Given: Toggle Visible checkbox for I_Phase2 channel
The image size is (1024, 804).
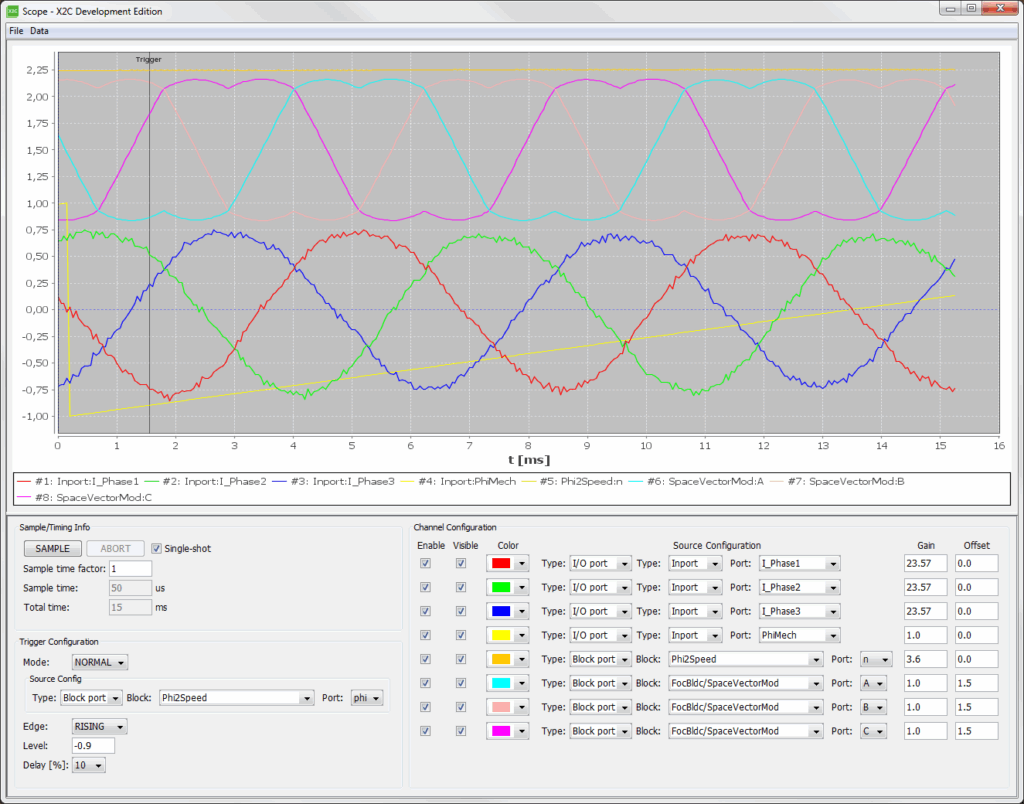Looking at the screenshot, I should tap(461, 587).
